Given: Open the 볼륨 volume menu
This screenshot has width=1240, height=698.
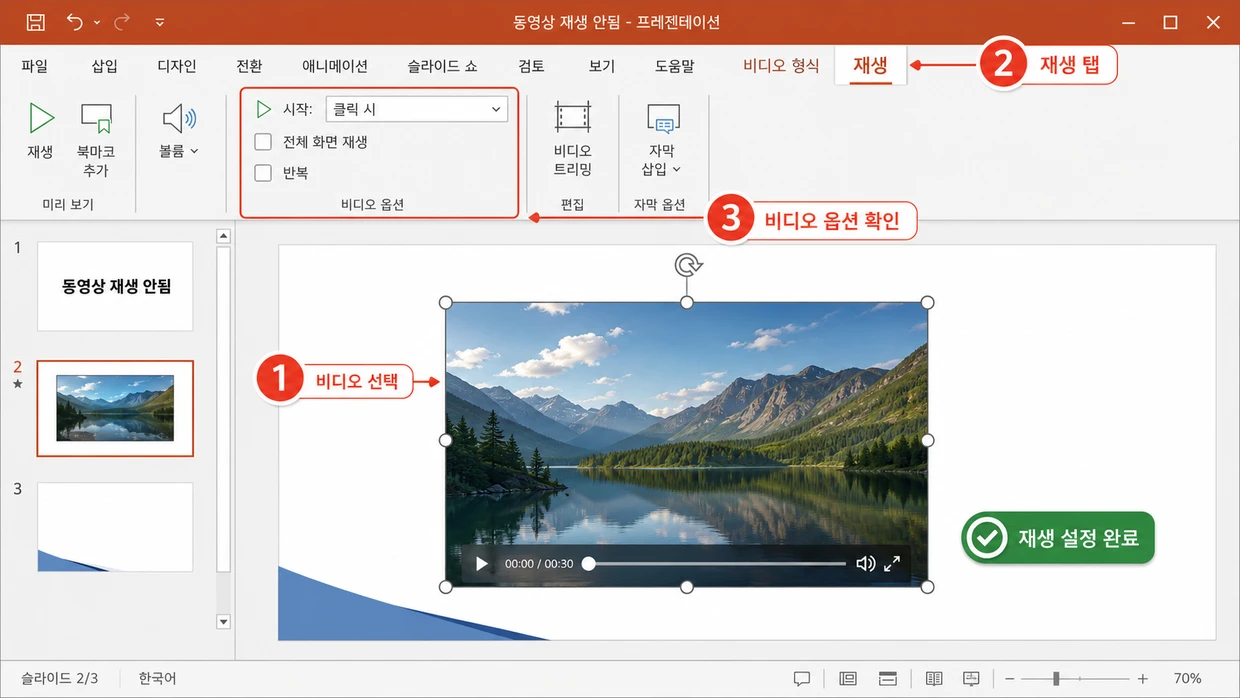Looking at the screenshot, I should (179, 131).
